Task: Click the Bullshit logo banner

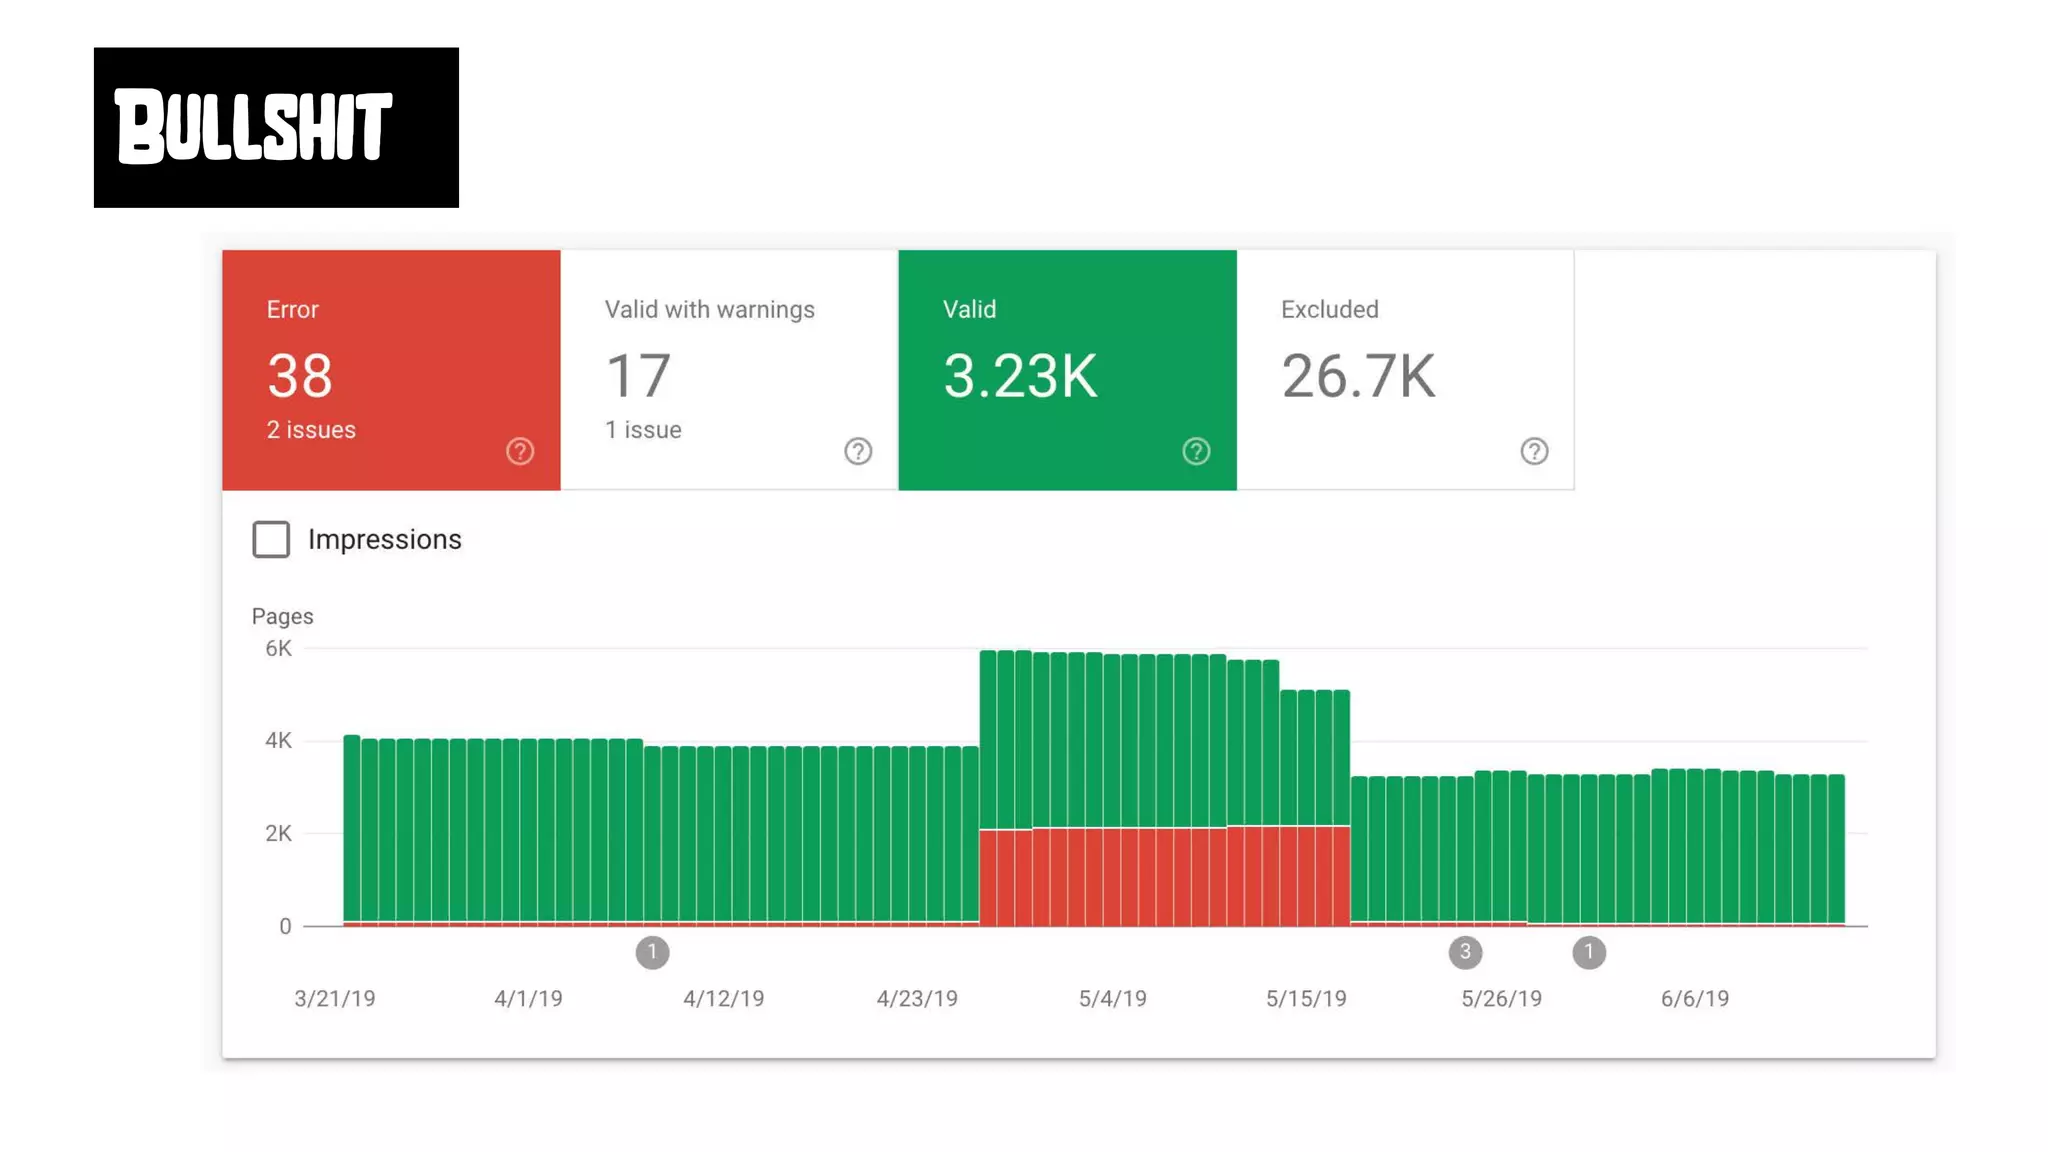Action: (276, 127)
